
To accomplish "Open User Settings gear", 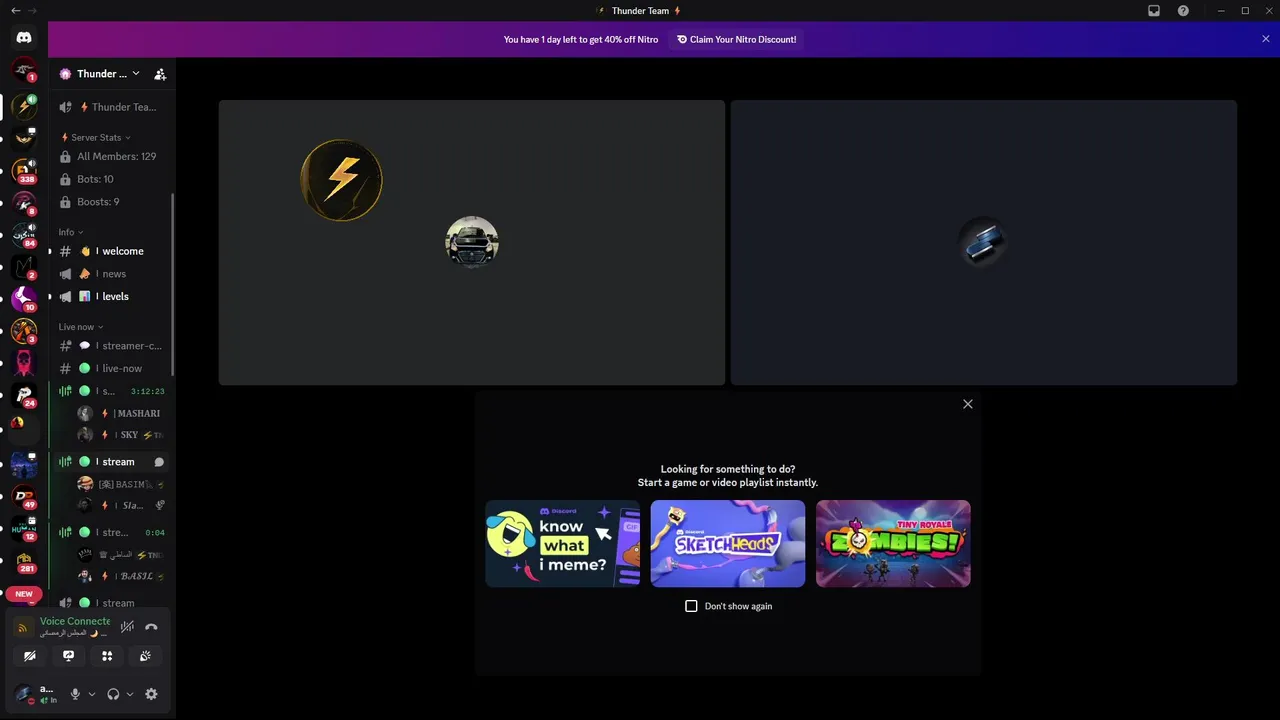I will 151,694.
